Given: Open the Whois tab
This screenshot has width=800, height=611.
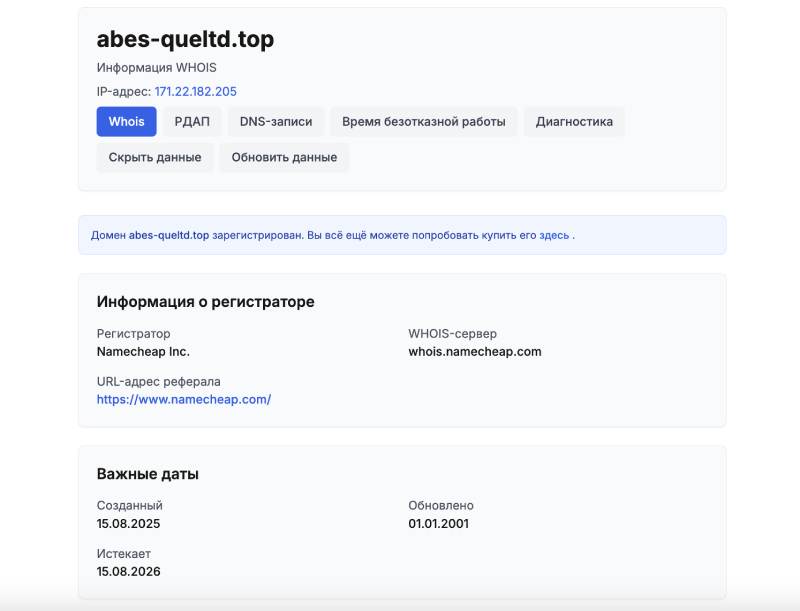Looking at the screenshot, I should click(x=126, y=122).
